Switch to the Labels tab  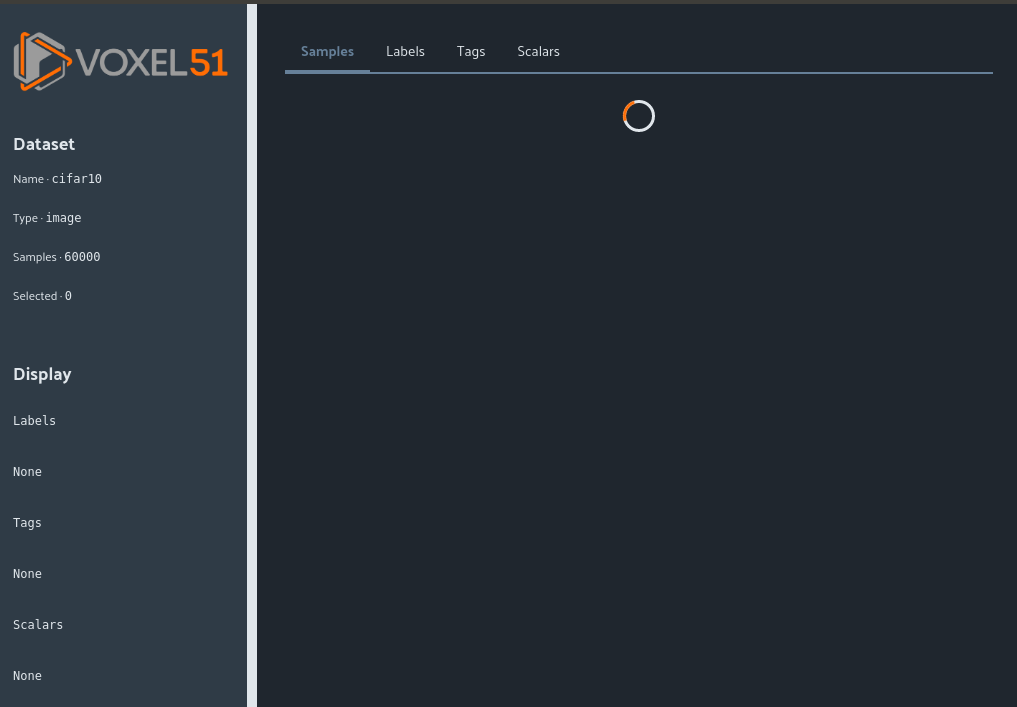(x=405, y=51)
